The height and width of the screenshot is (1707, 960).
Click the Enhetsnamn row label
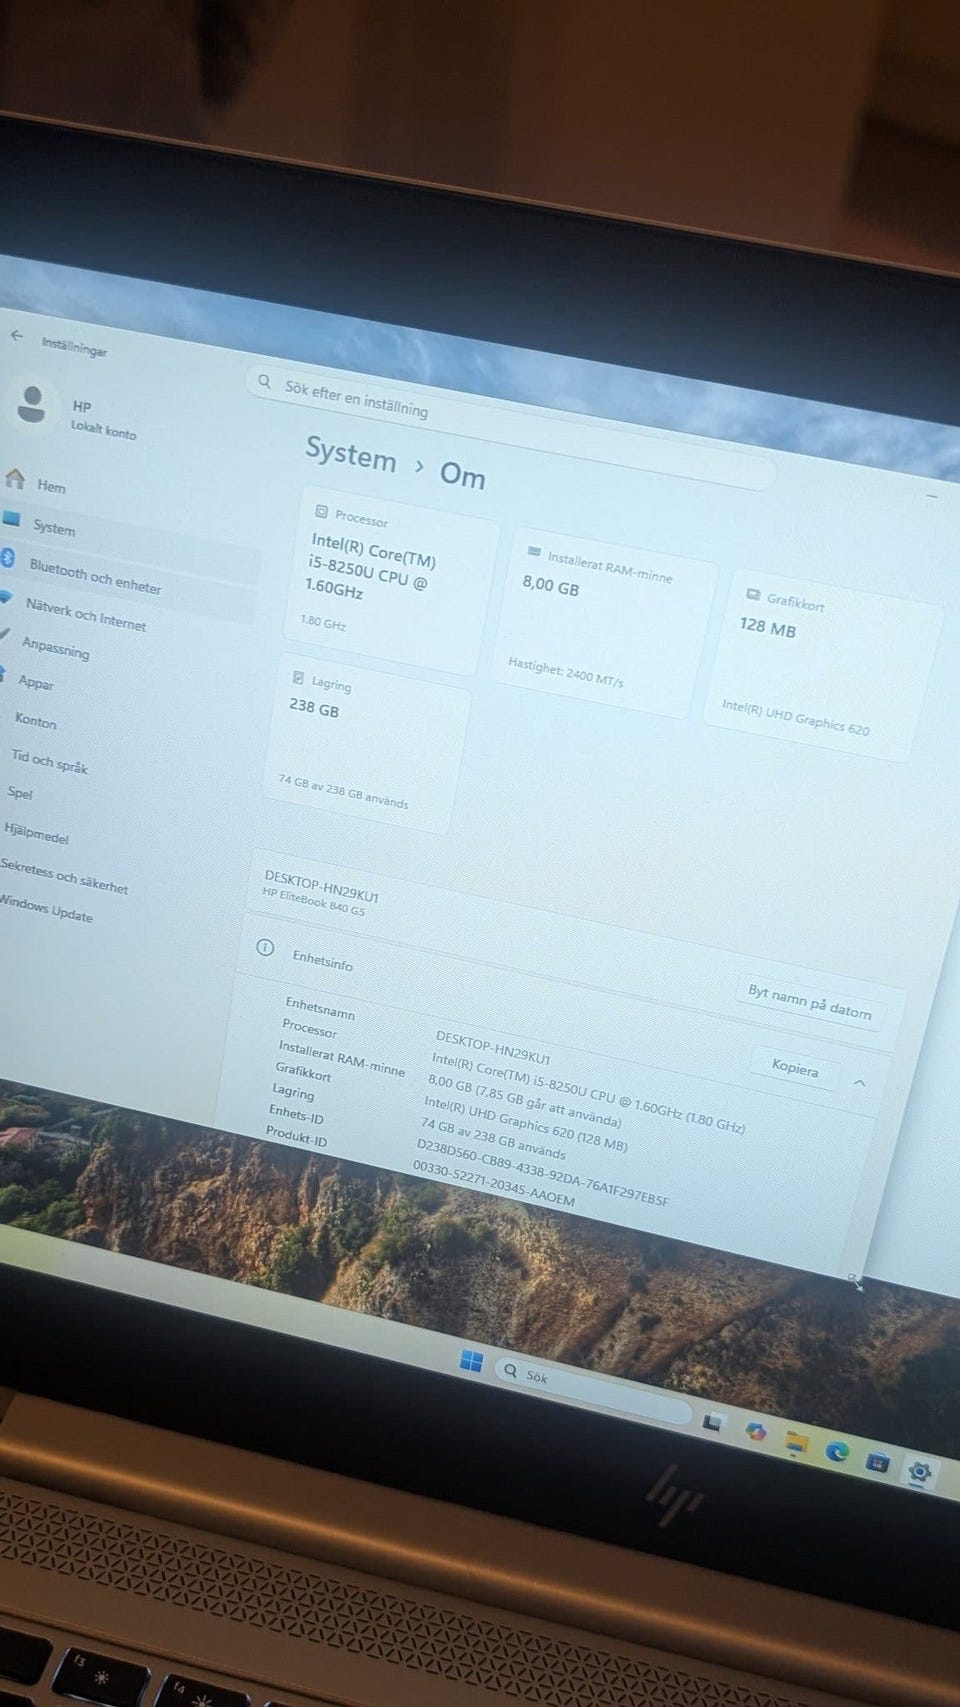[x=320, y=1007]
